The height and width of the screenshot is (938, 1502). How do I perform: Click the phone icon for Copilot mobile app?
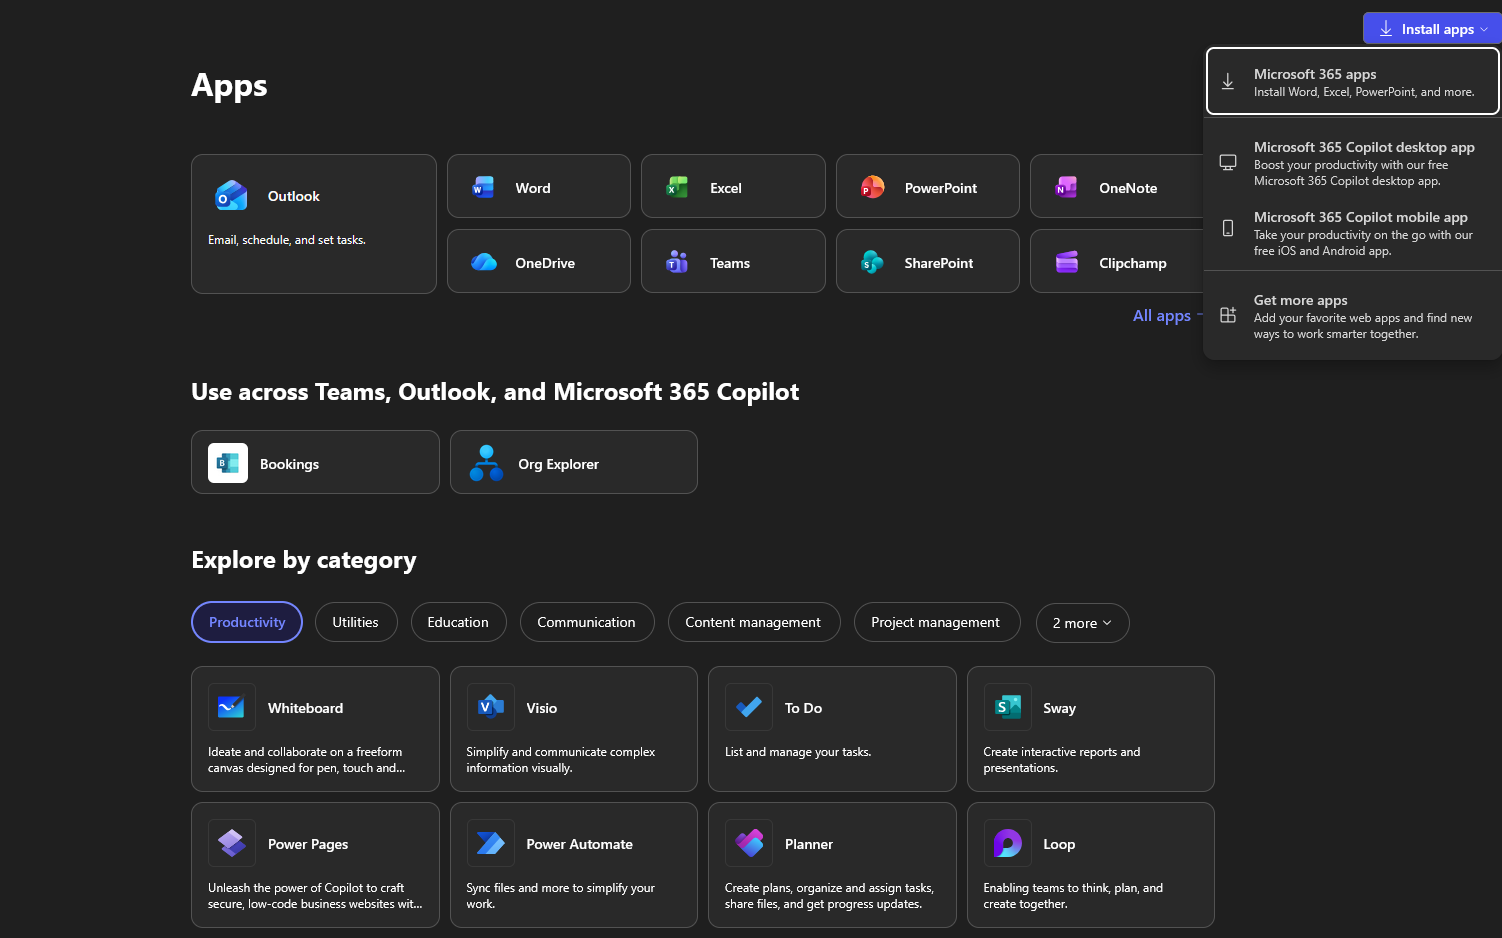point(1228,228)
